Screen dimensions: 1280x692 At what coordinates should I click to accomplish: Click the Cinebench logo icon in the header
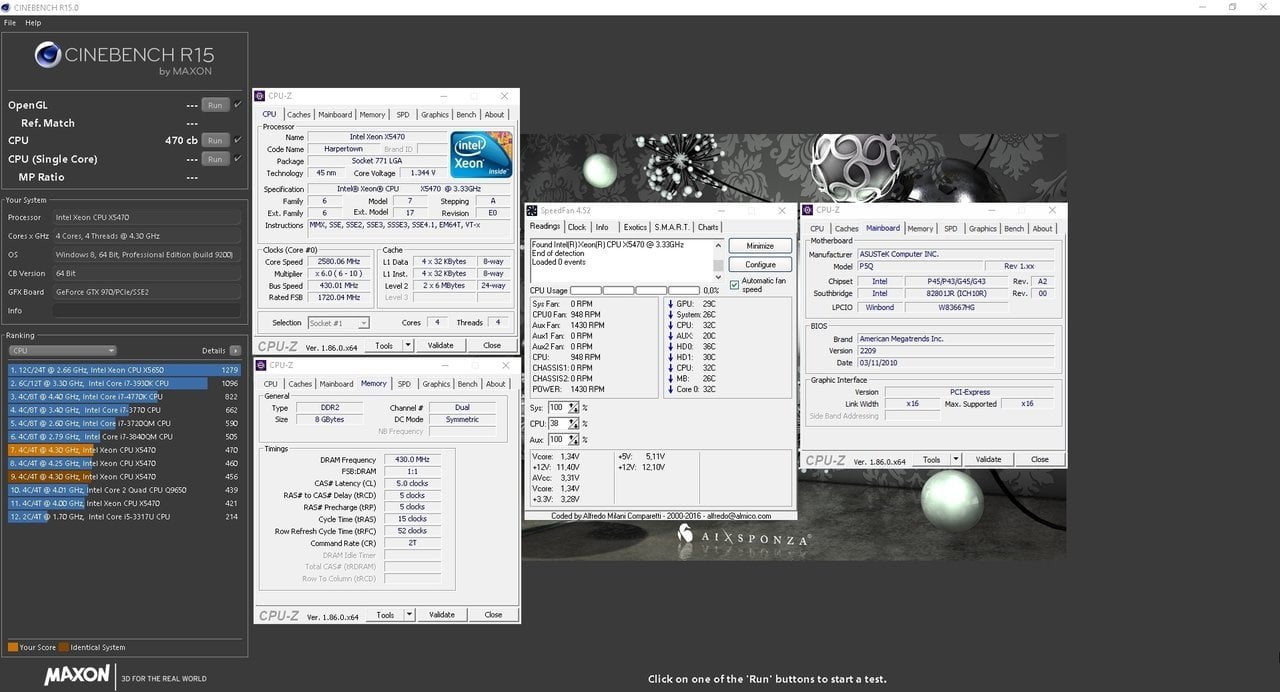coord(48,55)
